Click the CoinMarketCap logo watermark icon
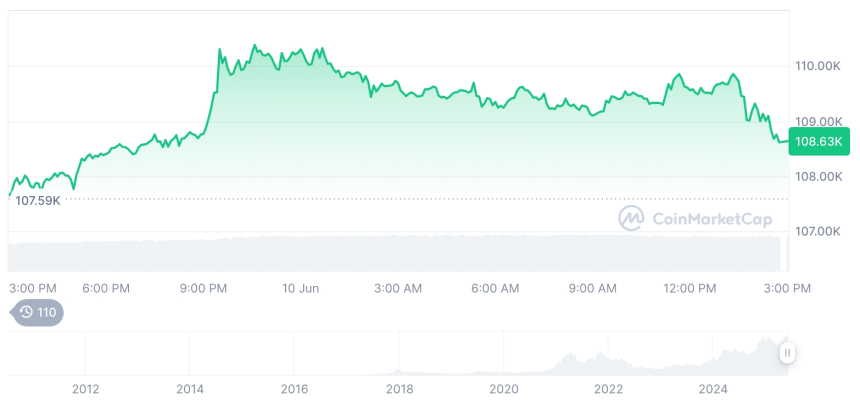 pos(631,217)
